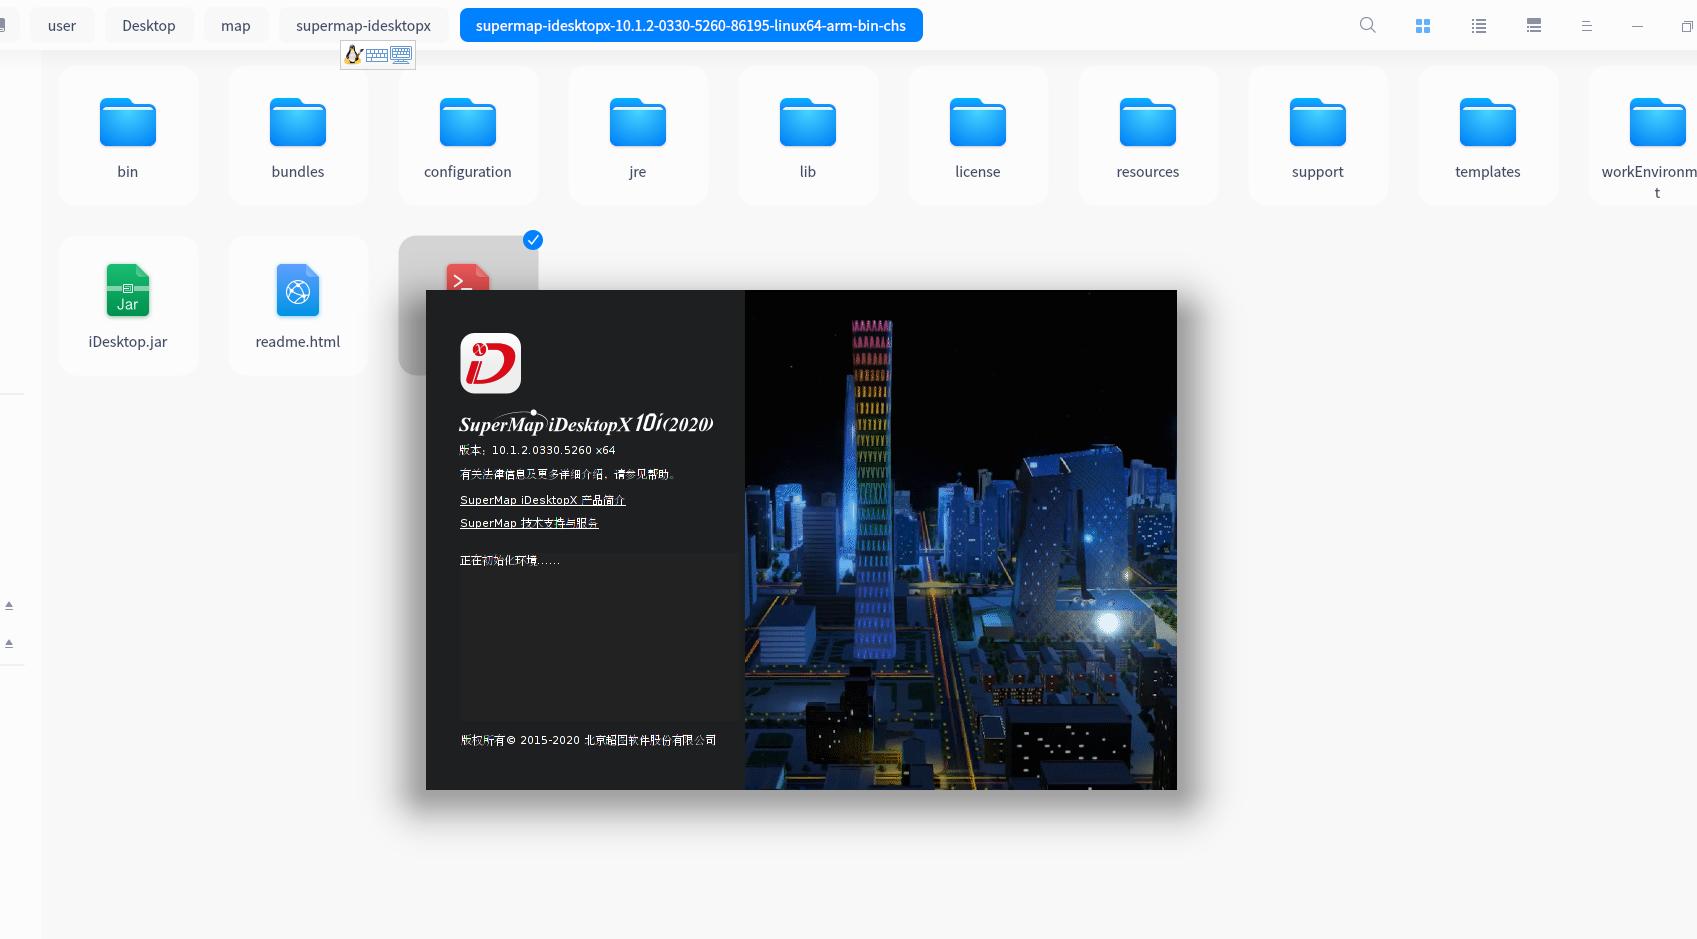Open the bundles folder

click(298, 136)
